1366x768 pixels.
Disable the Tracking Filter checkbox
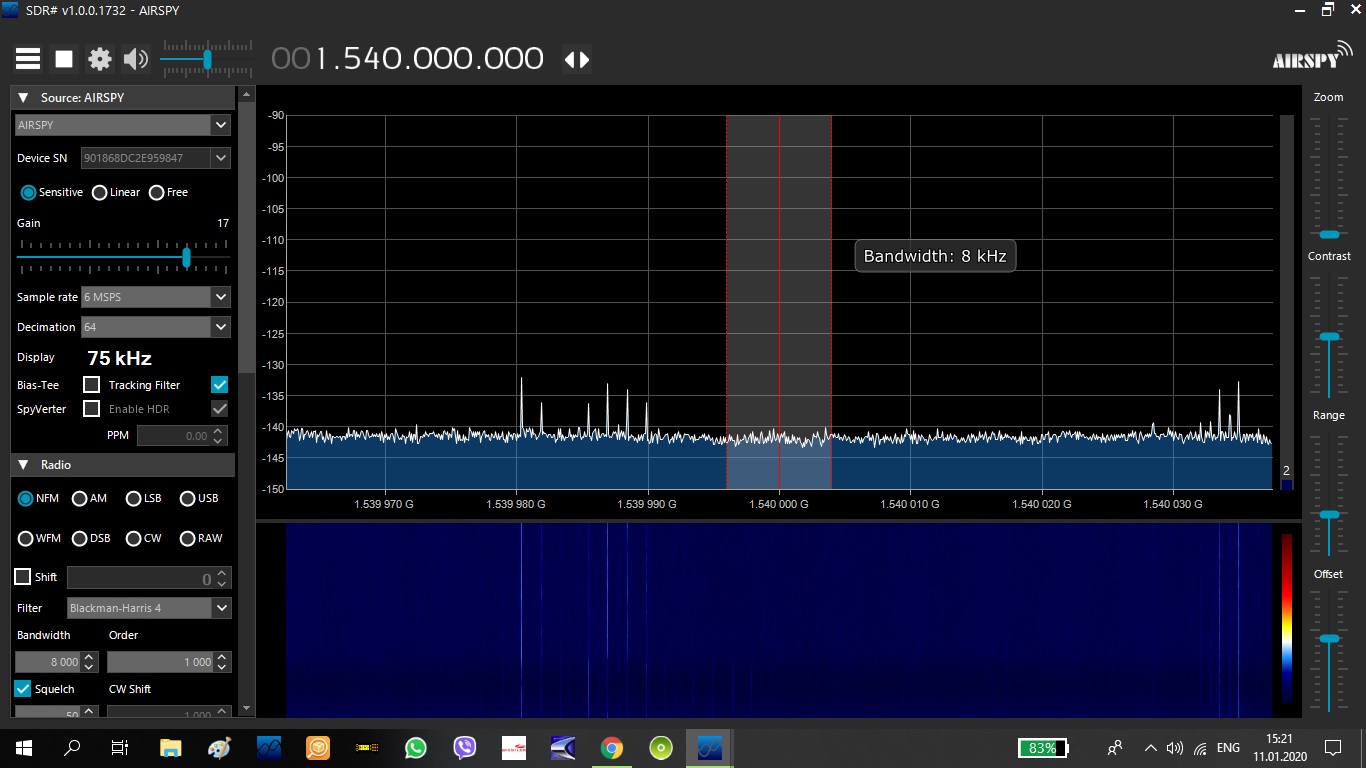tap(219, 385)
